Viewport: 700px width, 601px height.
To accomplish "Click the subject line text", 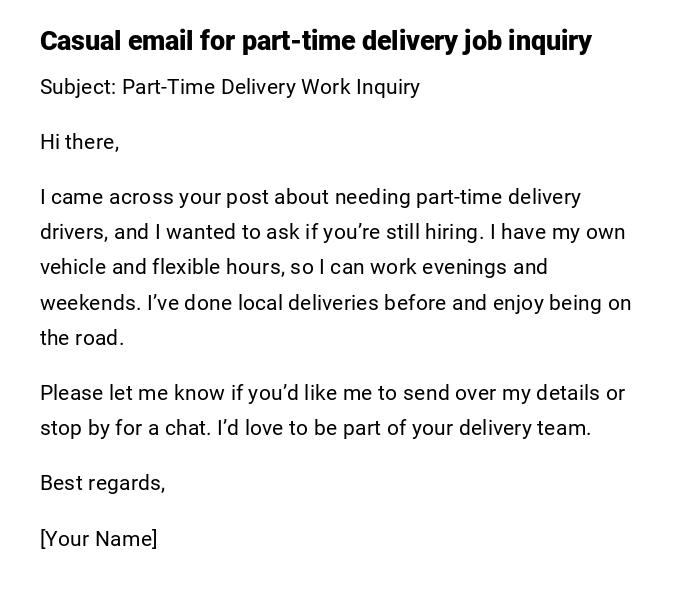I will point(230,87).
